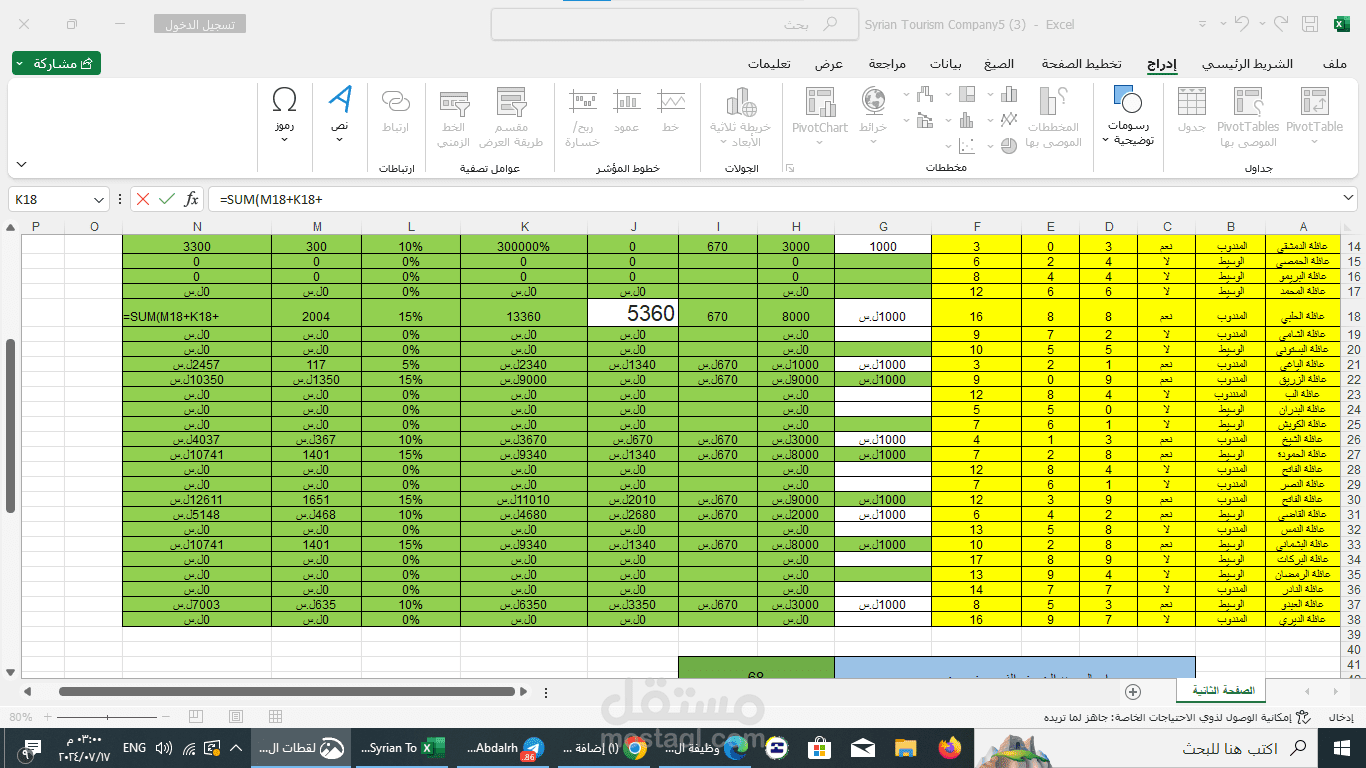This screenshot has width=1366, height=768.
Task: Cancel the formula entry with X
Action: point(143,199)
